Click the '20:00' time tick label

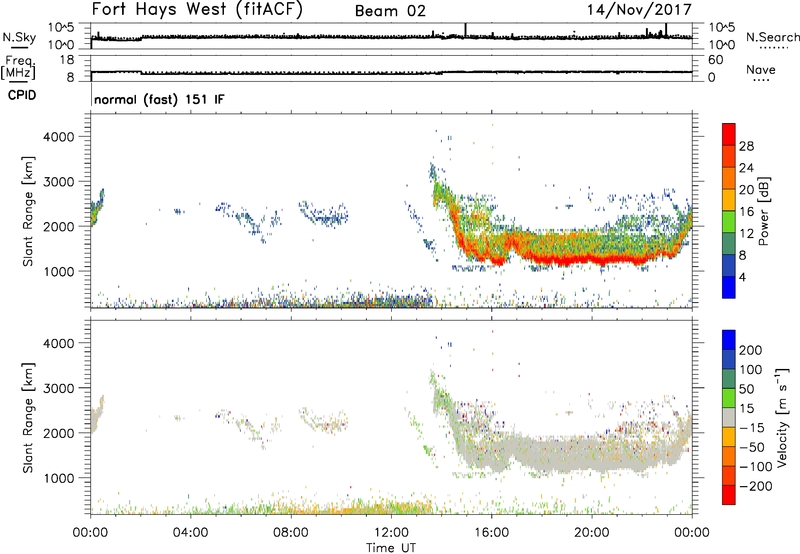[591, 533]
